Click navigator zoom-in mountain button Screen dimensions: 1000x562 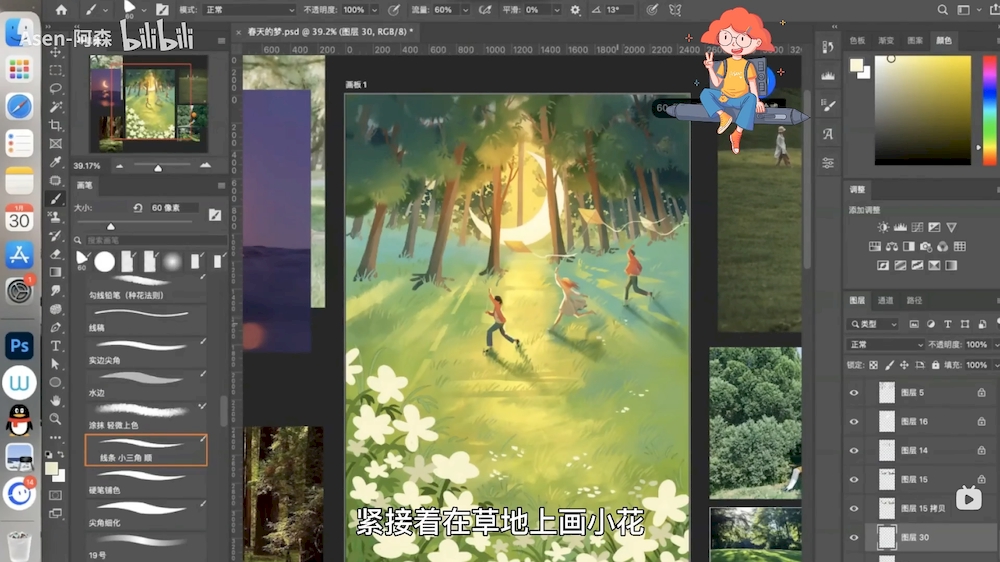click(x=205, y=165)
